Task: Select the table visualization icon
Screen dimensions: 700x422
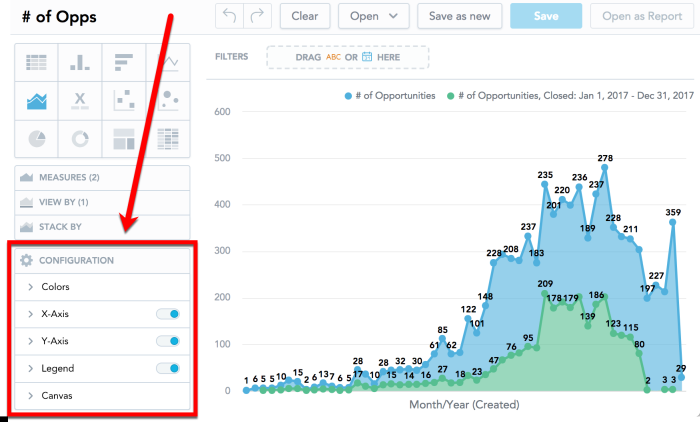Action: (x=37, y=63)
